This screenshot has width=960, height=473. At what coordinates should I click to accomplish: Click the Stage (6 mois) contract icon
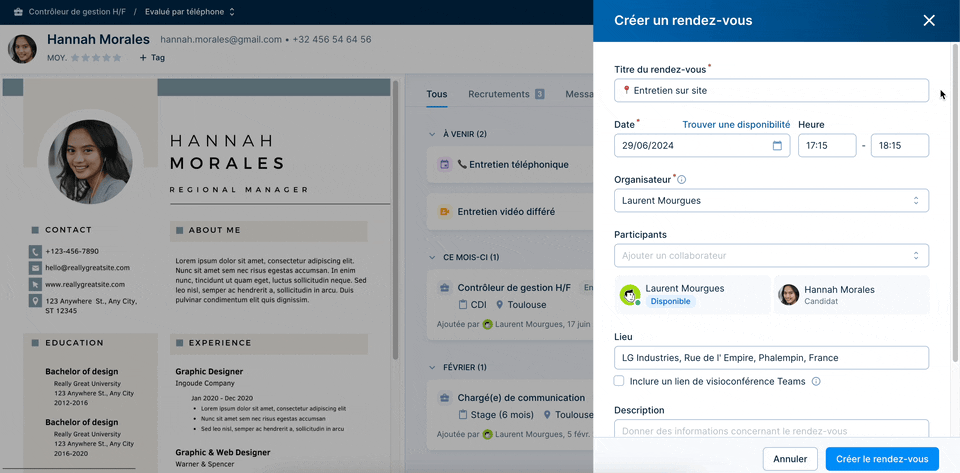point(463,415)
